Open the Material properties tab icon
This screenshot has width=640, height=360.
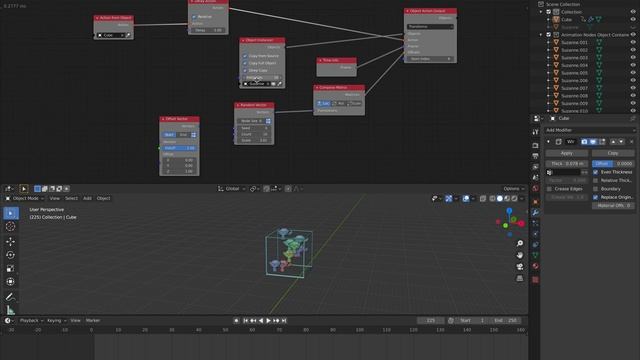[x=536, y=266]
